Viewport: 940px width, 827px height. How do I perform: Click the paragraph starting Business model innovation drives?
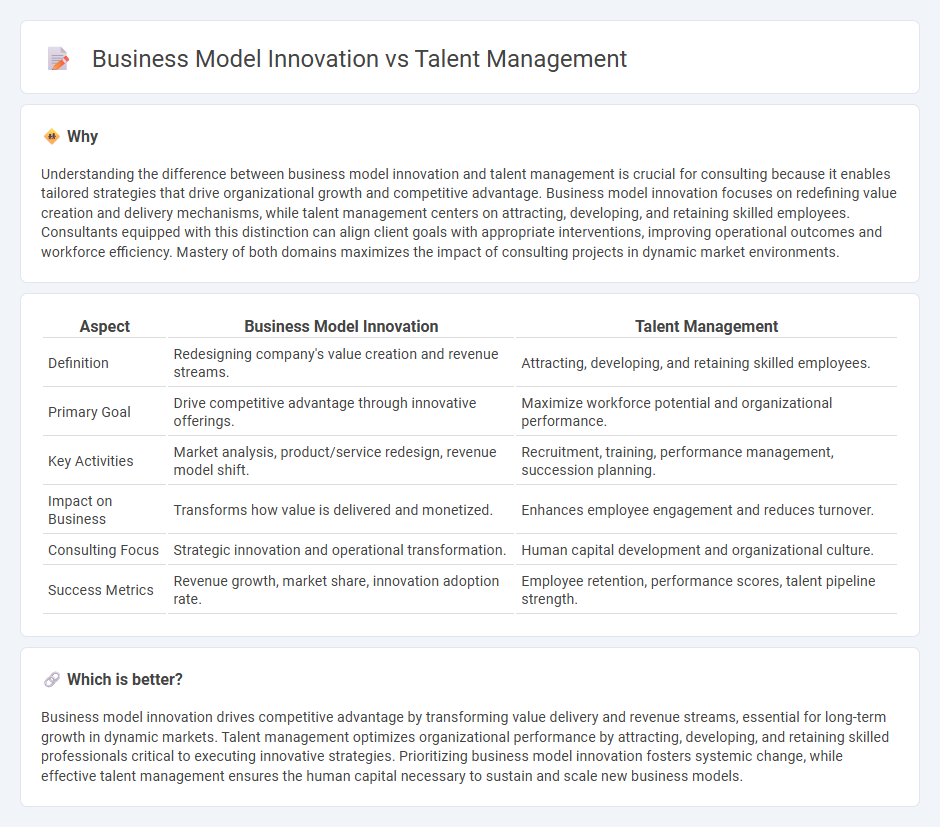pyautogui.click(x=465, y=747)
